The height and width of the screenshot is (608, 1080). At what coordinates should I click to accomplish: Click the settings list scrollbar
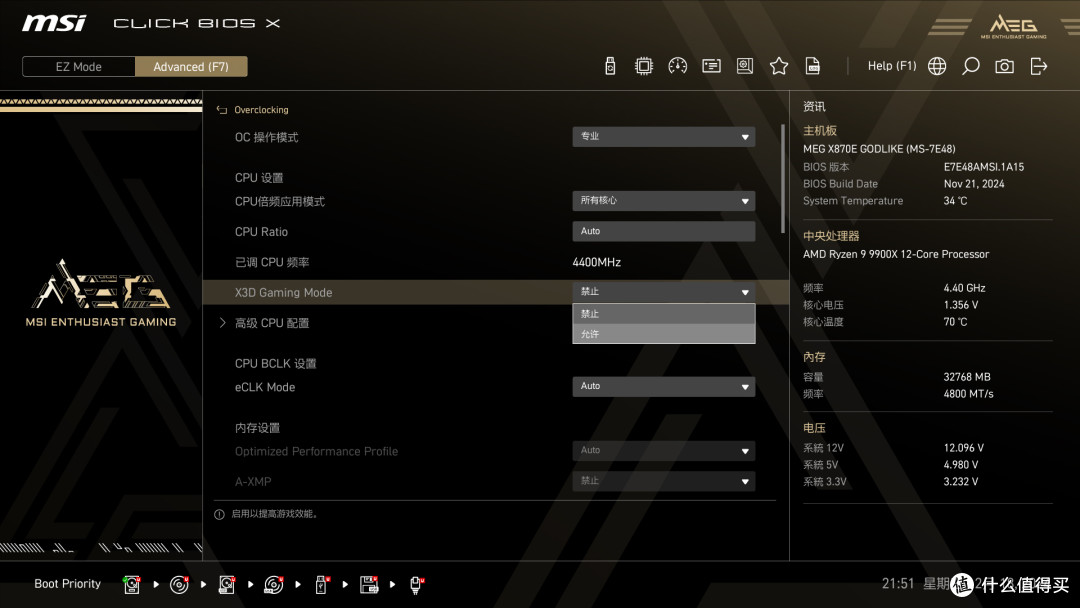pyautogui.click(x=782, y=178)
